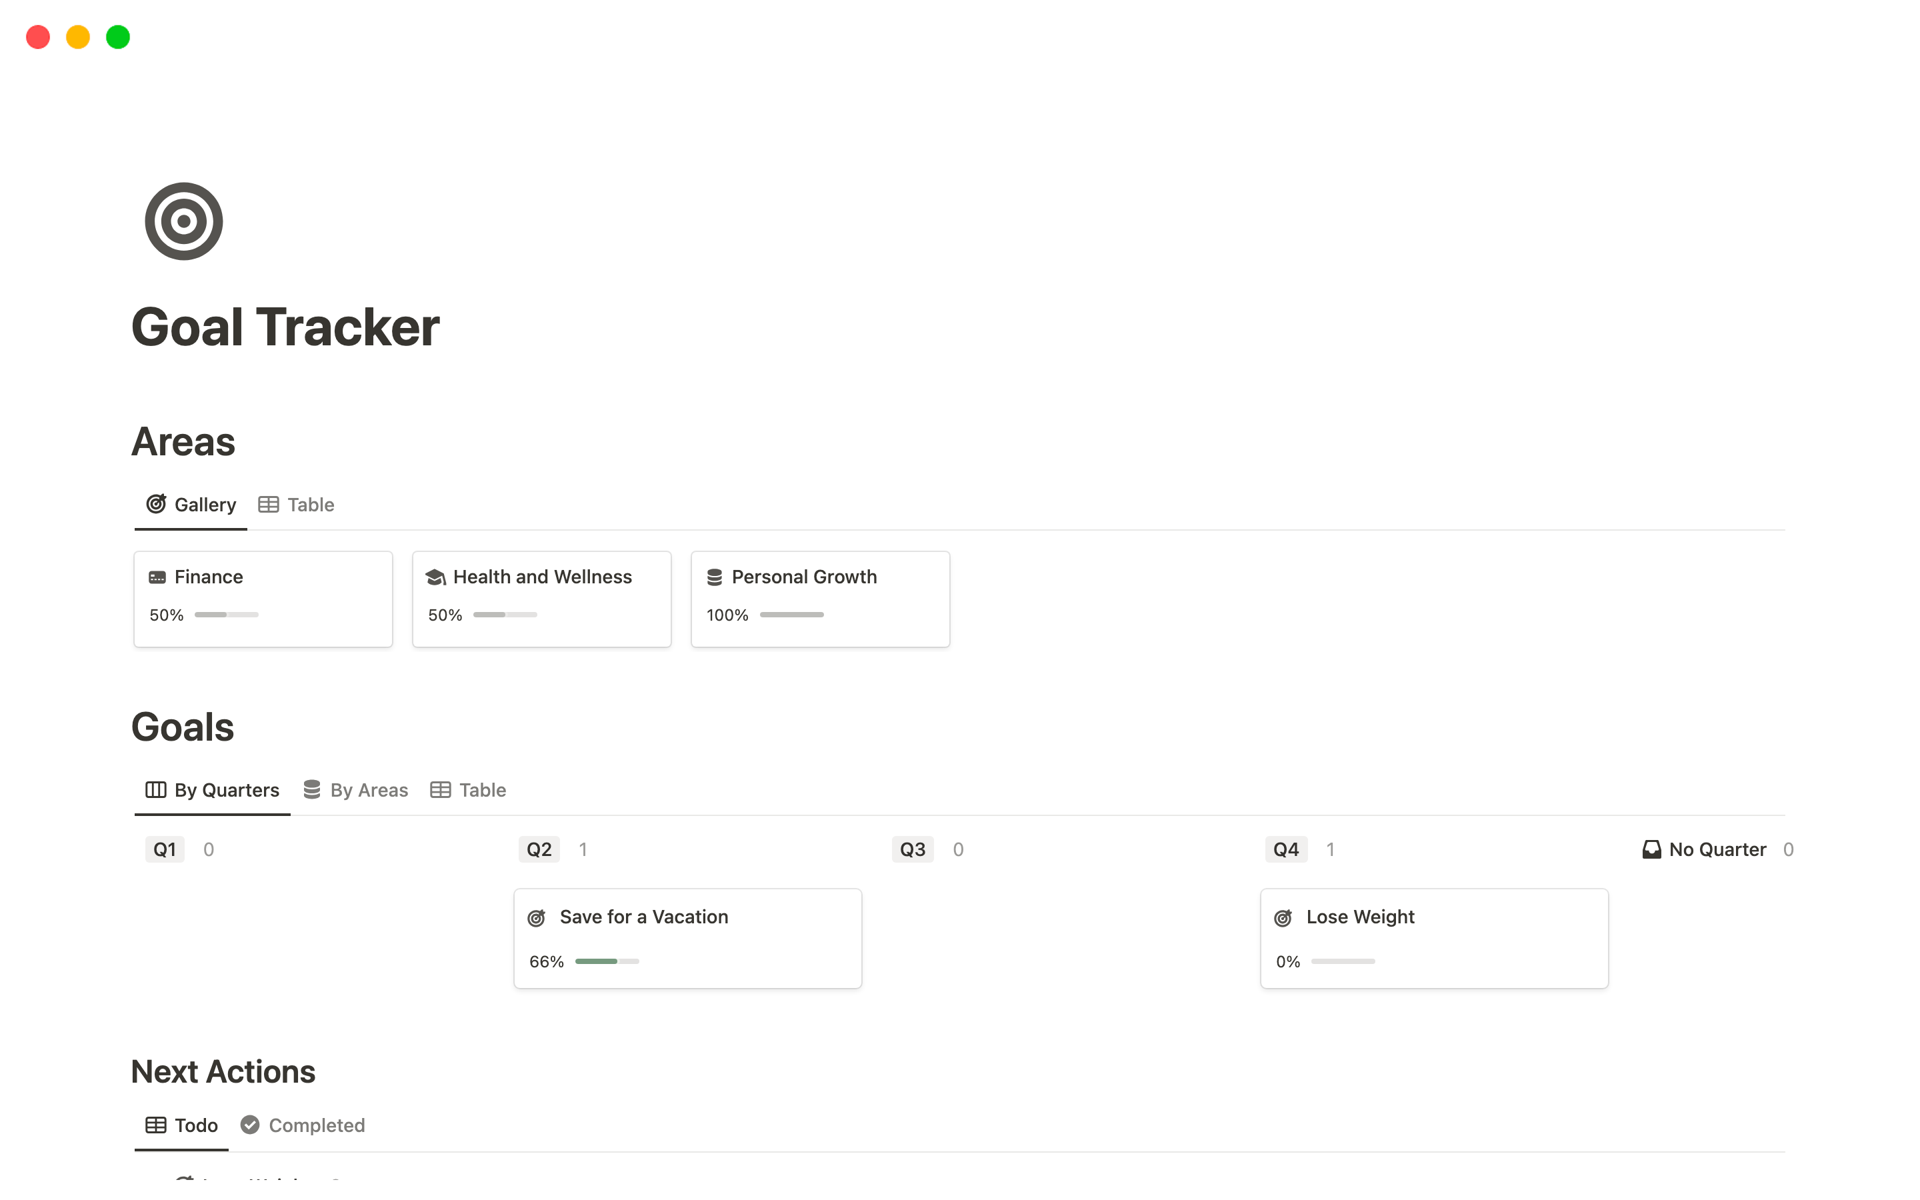
Task: Switch to the Completed tab under Next Actions
Action: (316, 1124)
